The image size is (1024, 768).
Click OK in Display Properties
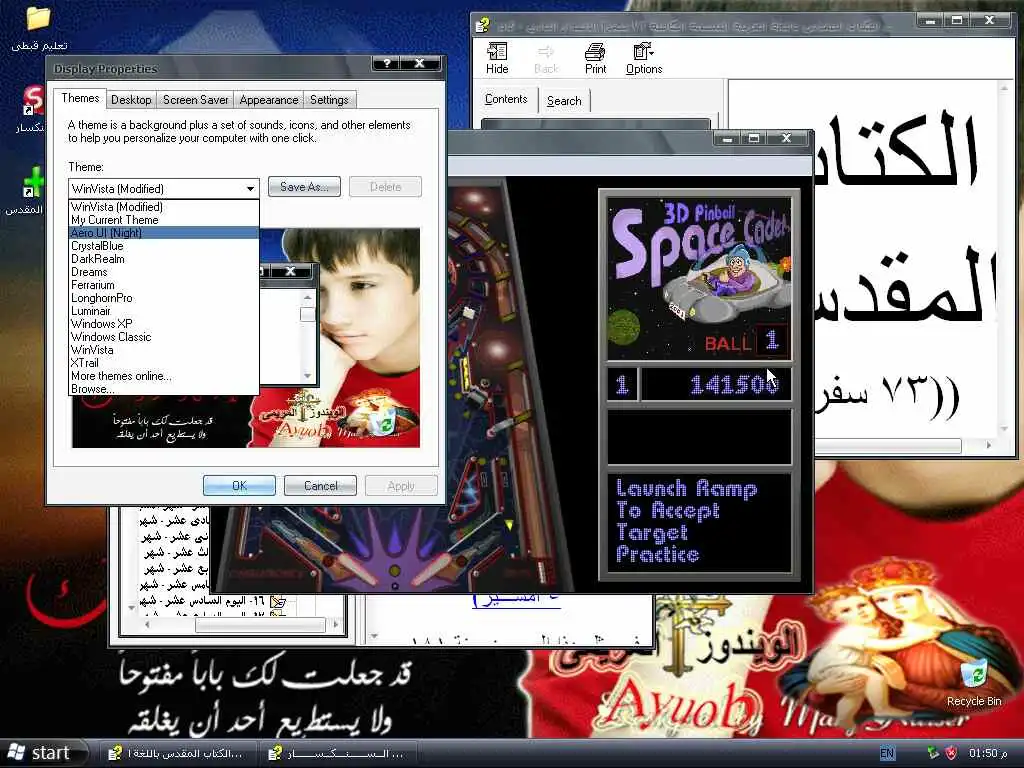click(x=239, y=486)
